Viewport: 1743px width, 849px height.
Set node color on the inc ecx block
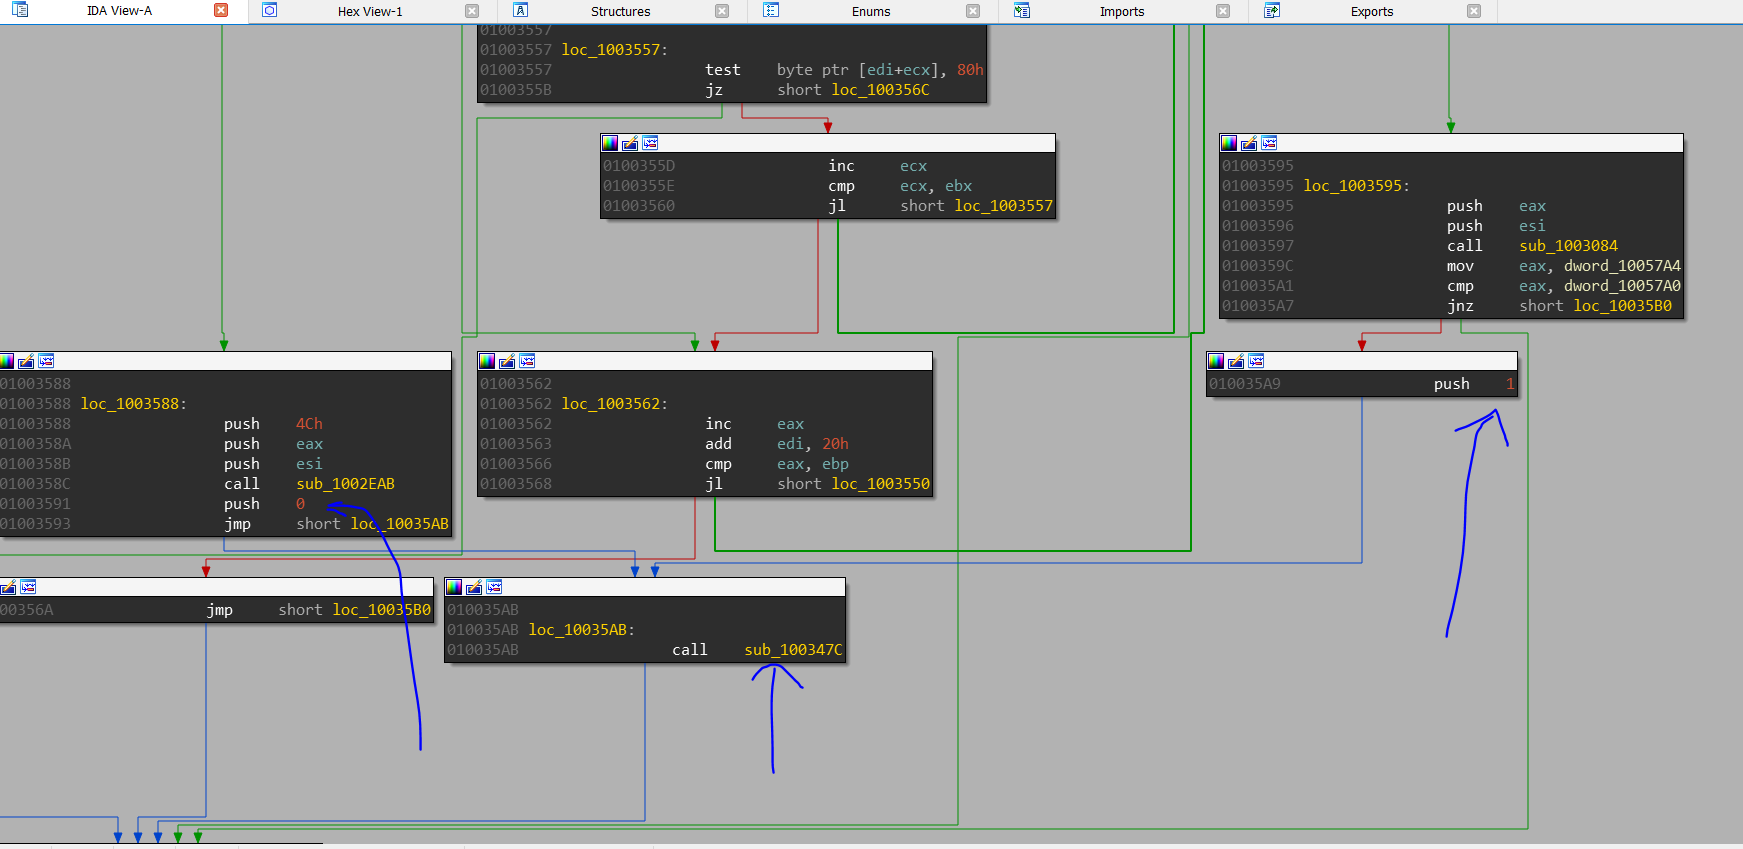pos(610,143)
